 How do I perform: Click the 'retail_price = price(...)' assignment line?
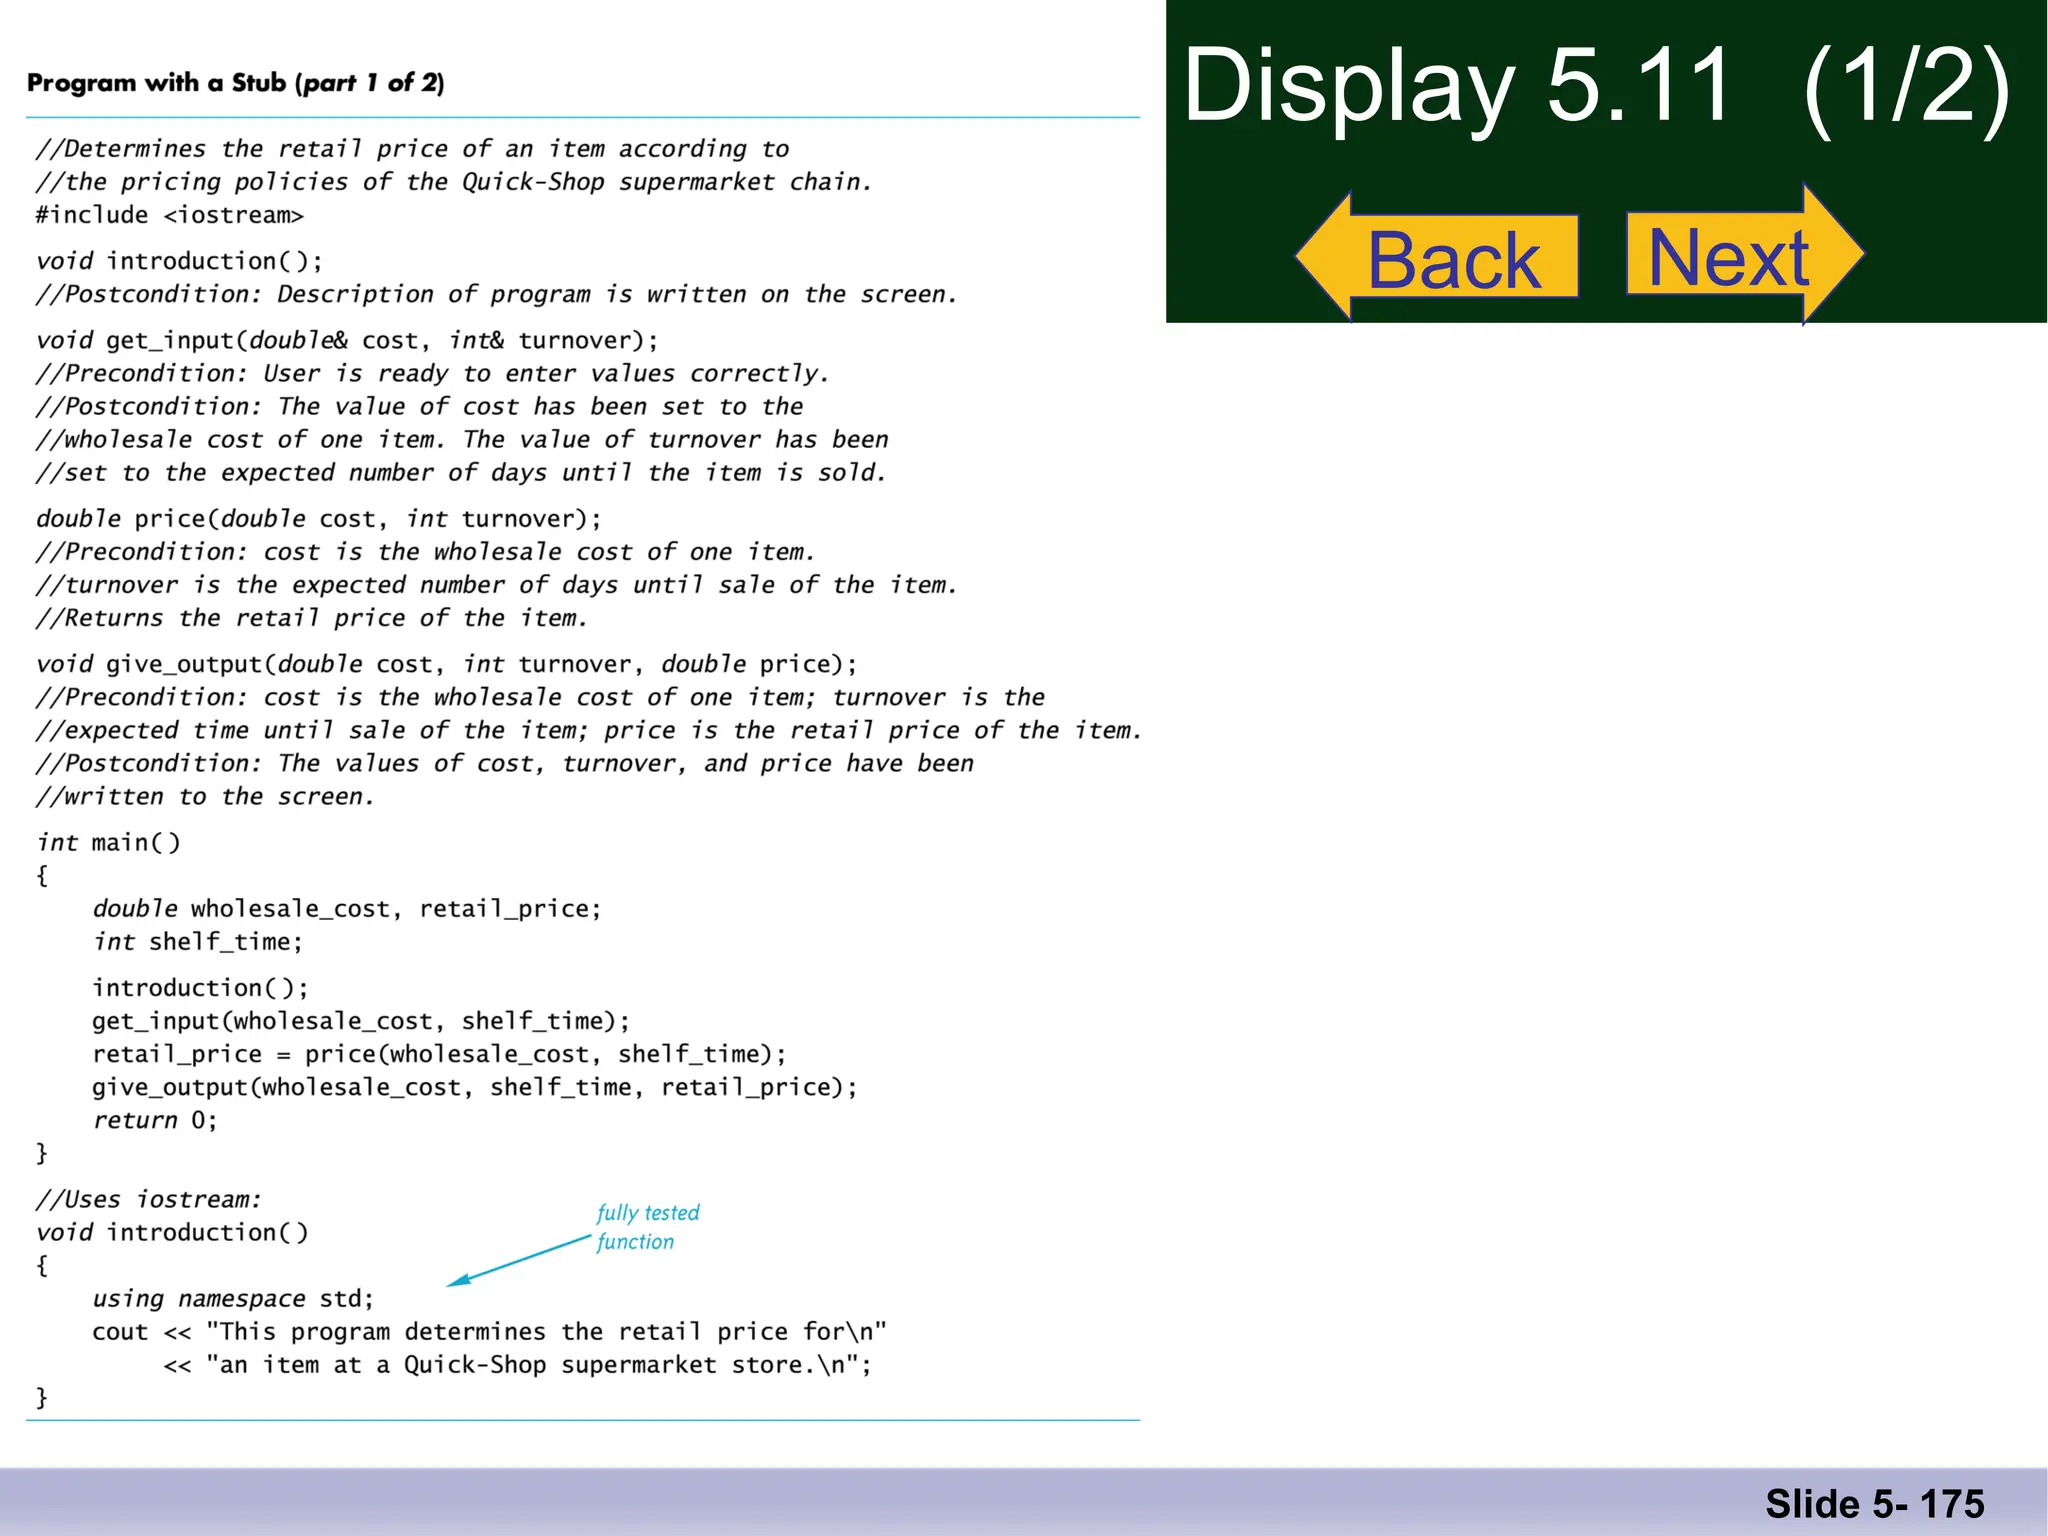(x=440, y=1053)
